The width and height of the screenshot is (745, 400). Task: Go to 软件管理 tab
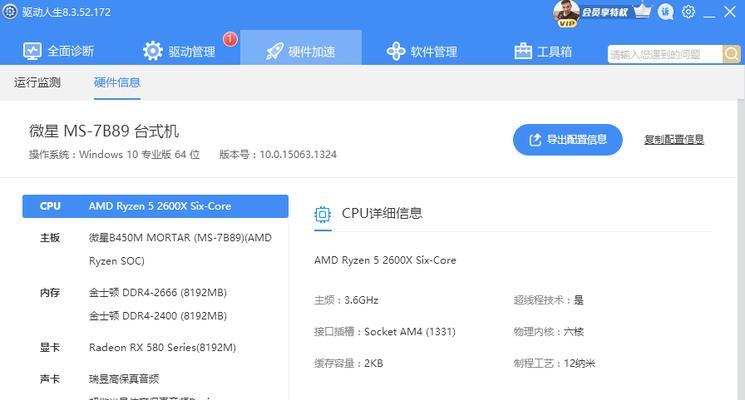coord(422,51)
